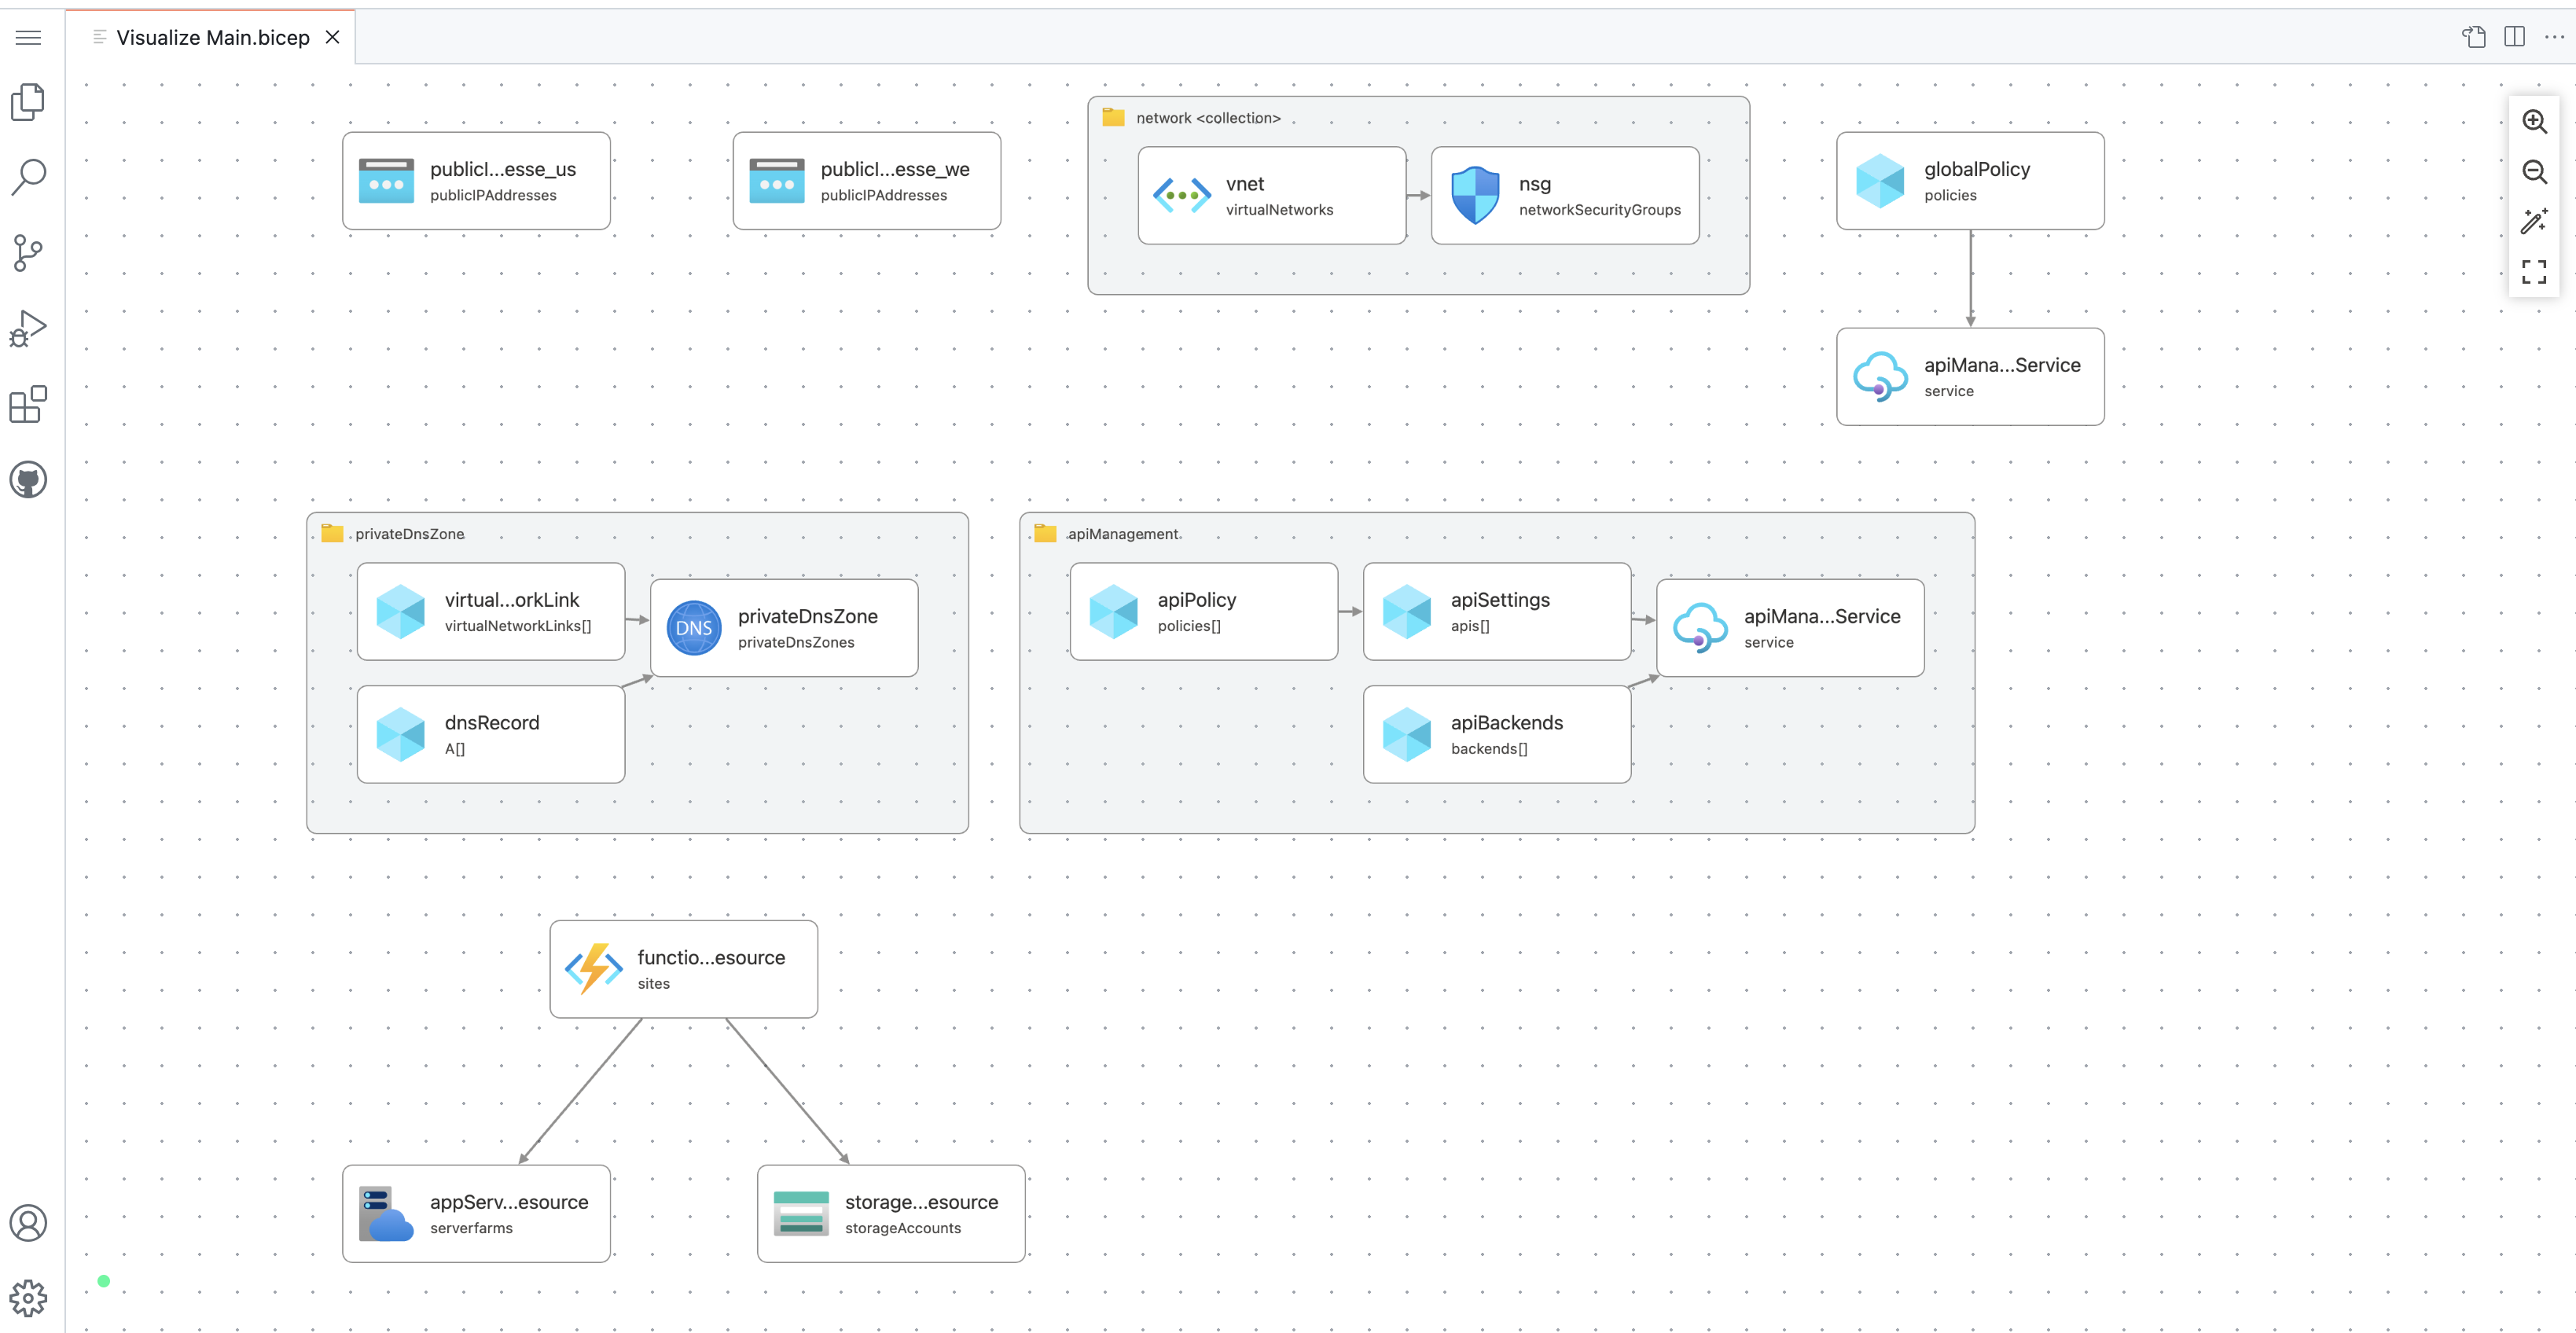The width and height of the screenshot is (2576, 1333).
Task: Open the Extensions view icon
Action: pos(28,404)
